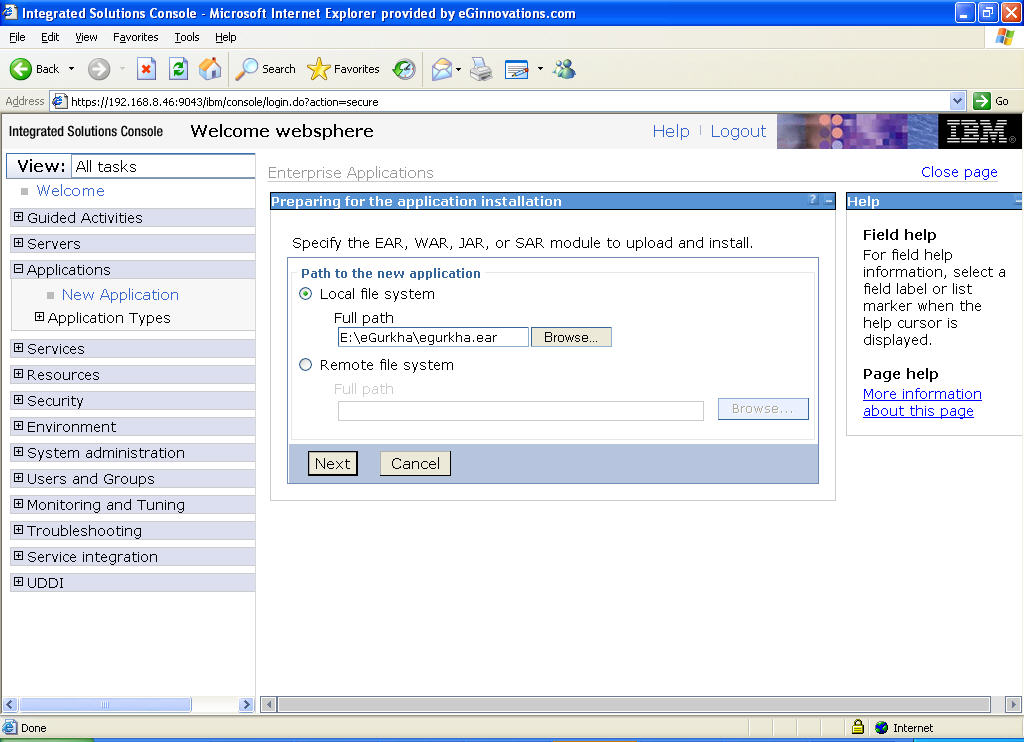Select Local file system radio button

[305, 294]
